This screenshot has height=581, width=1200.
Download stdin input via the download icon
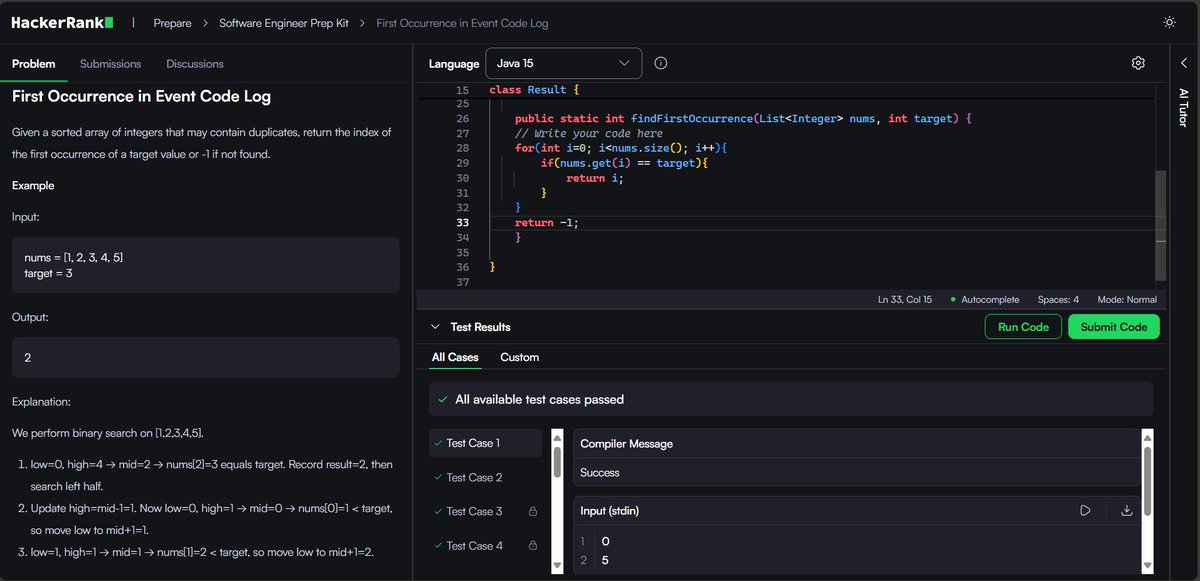1127,510
